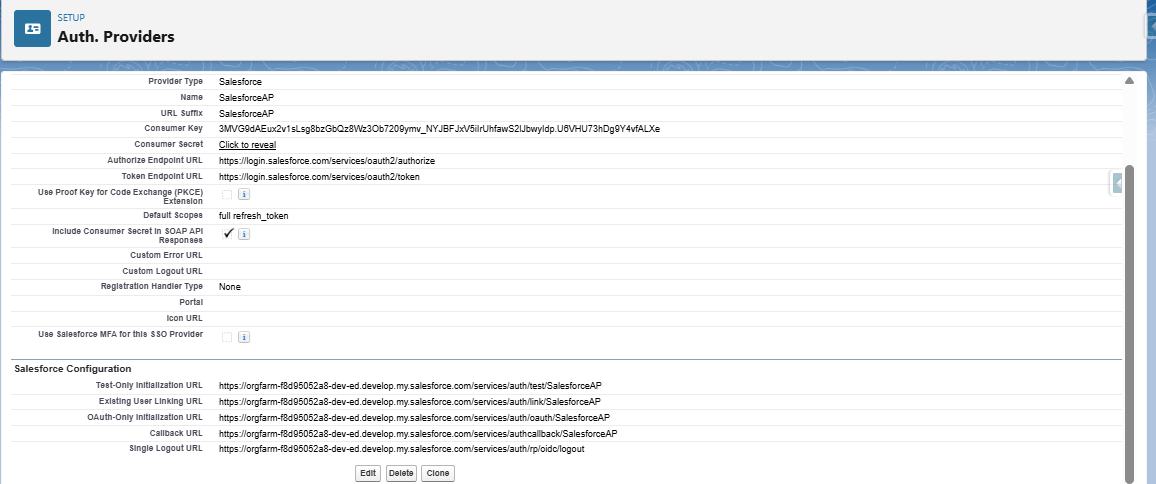Reveal the Consumer Secret
The height and width of the screenshot is (484, 1156).
[247, 145]
